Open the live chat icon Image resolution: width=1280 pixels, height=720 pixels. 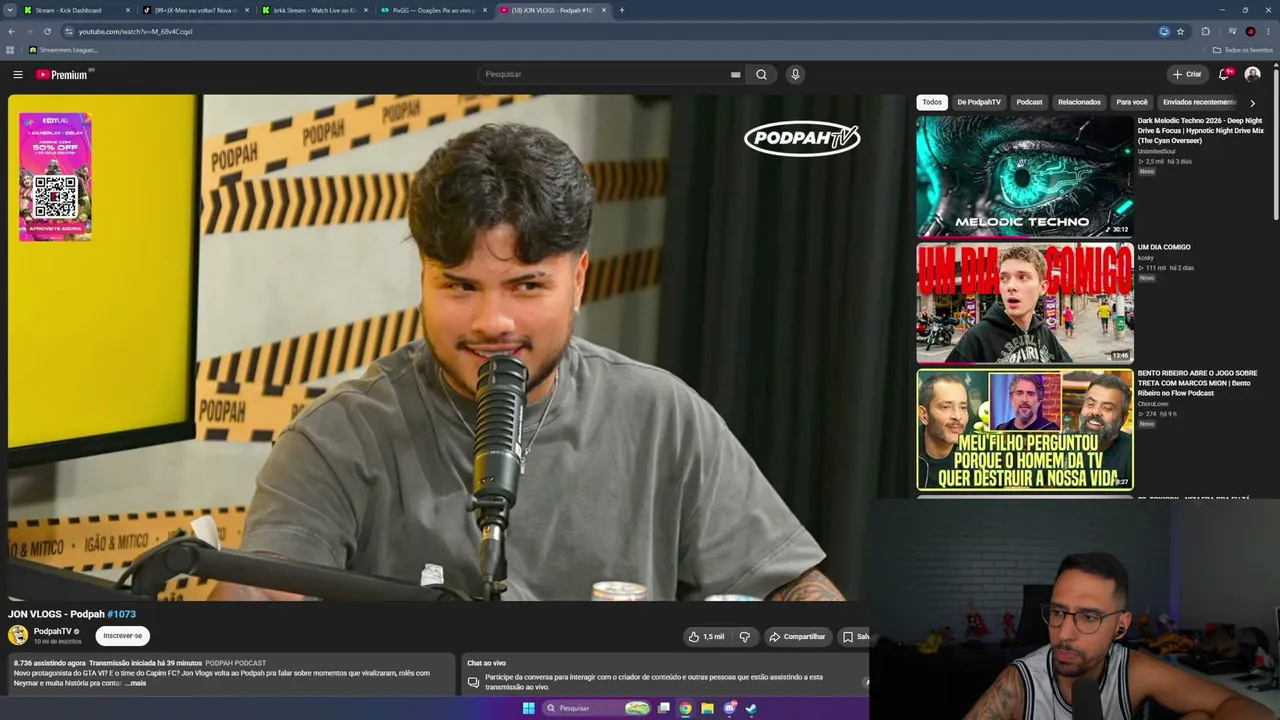(473, 683)
